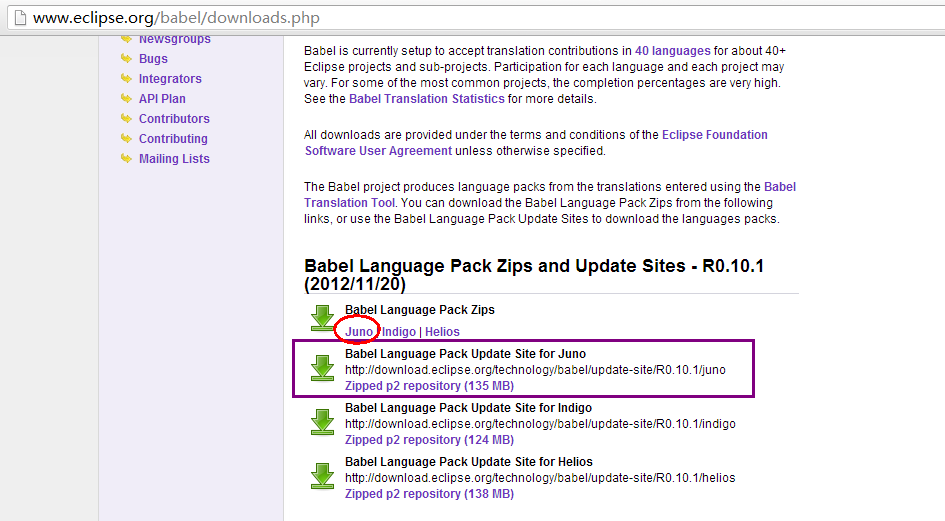Open the Newsgroups sidebar link
Screen dimensions: 945x521
coord(175,40)
